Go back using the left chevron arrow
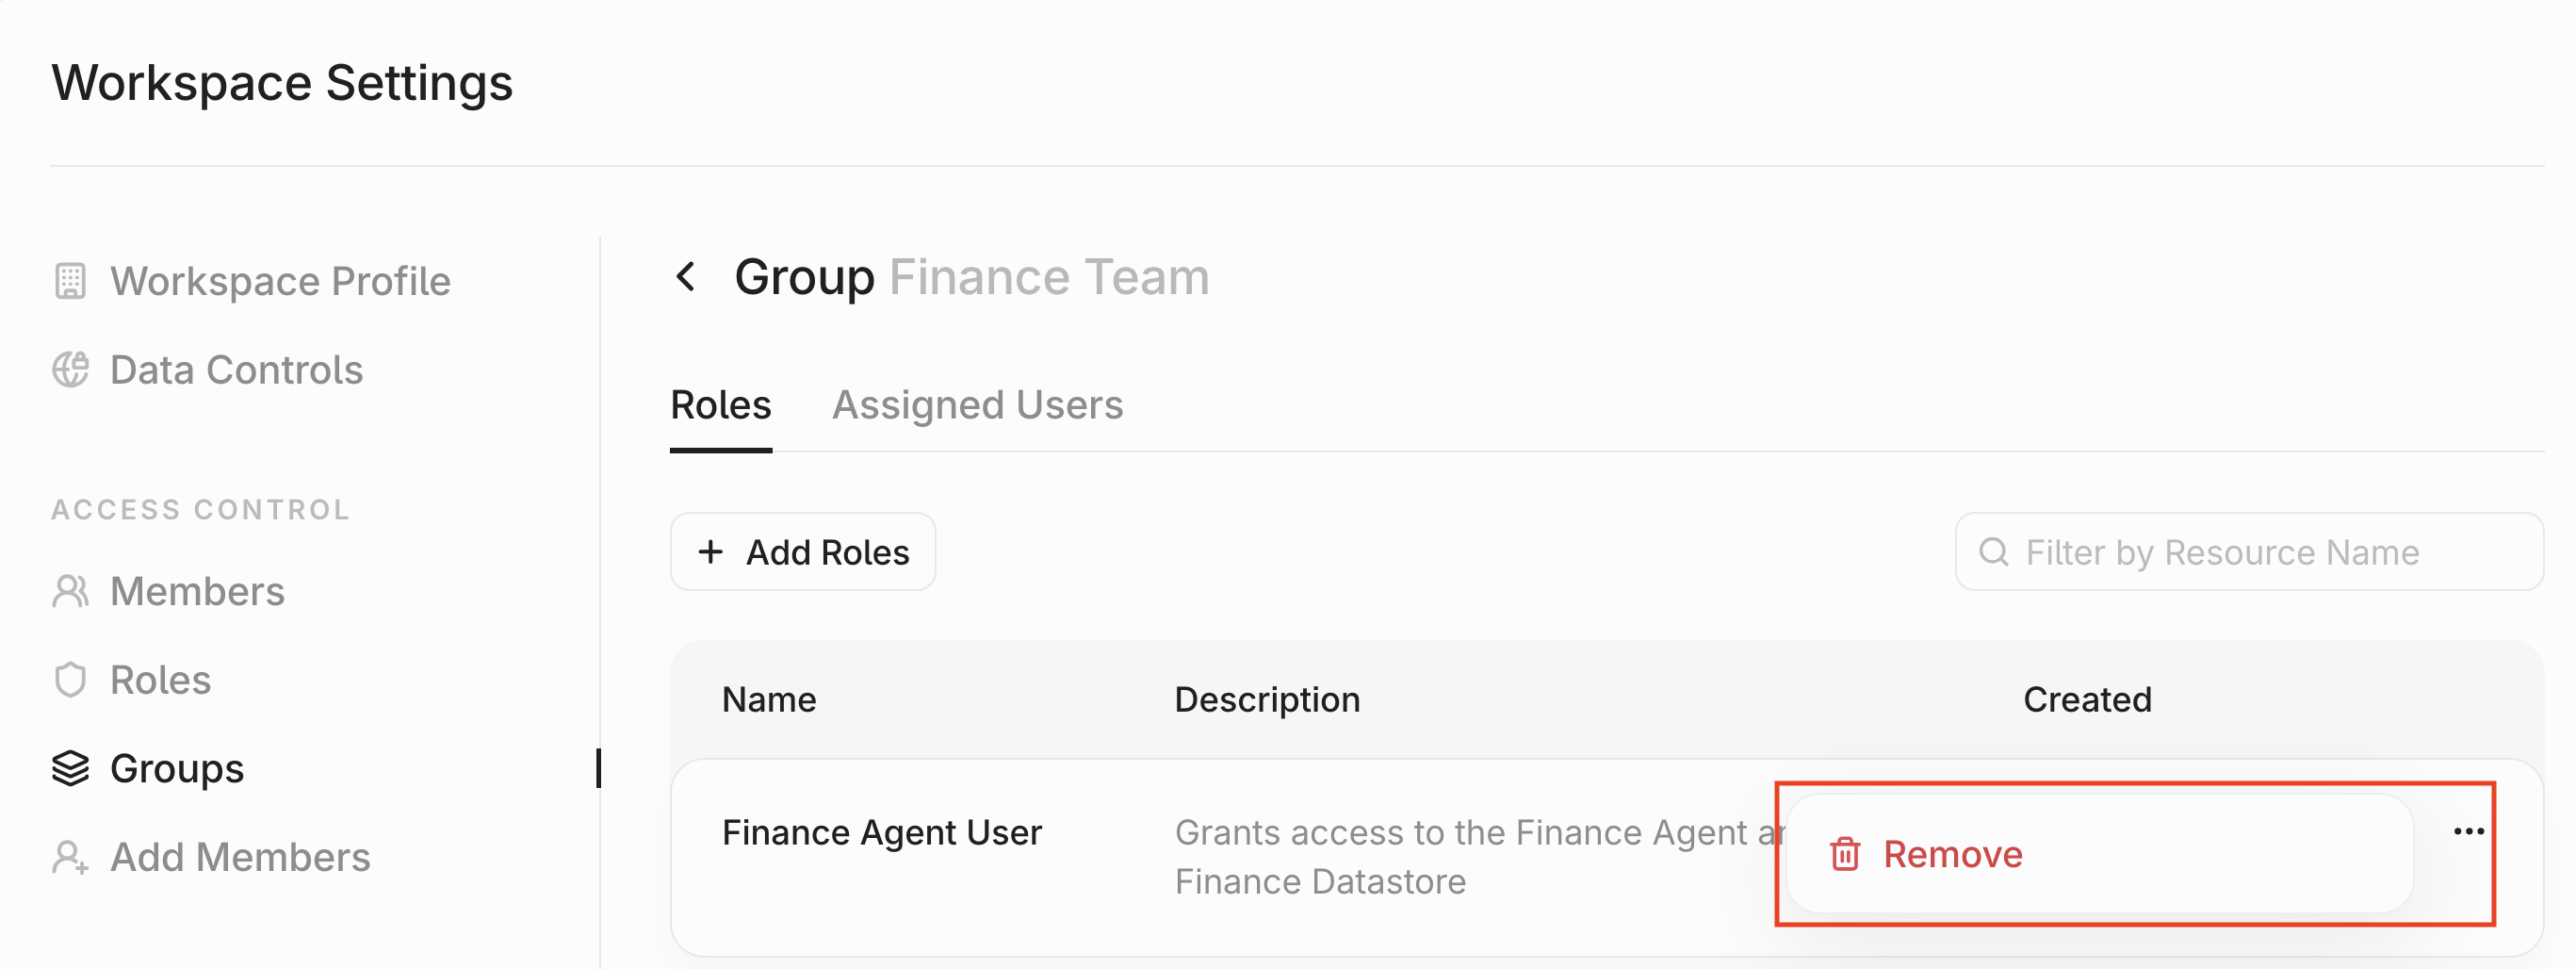The width and height of the screenshot is (2576, 969). click(686, 277)
